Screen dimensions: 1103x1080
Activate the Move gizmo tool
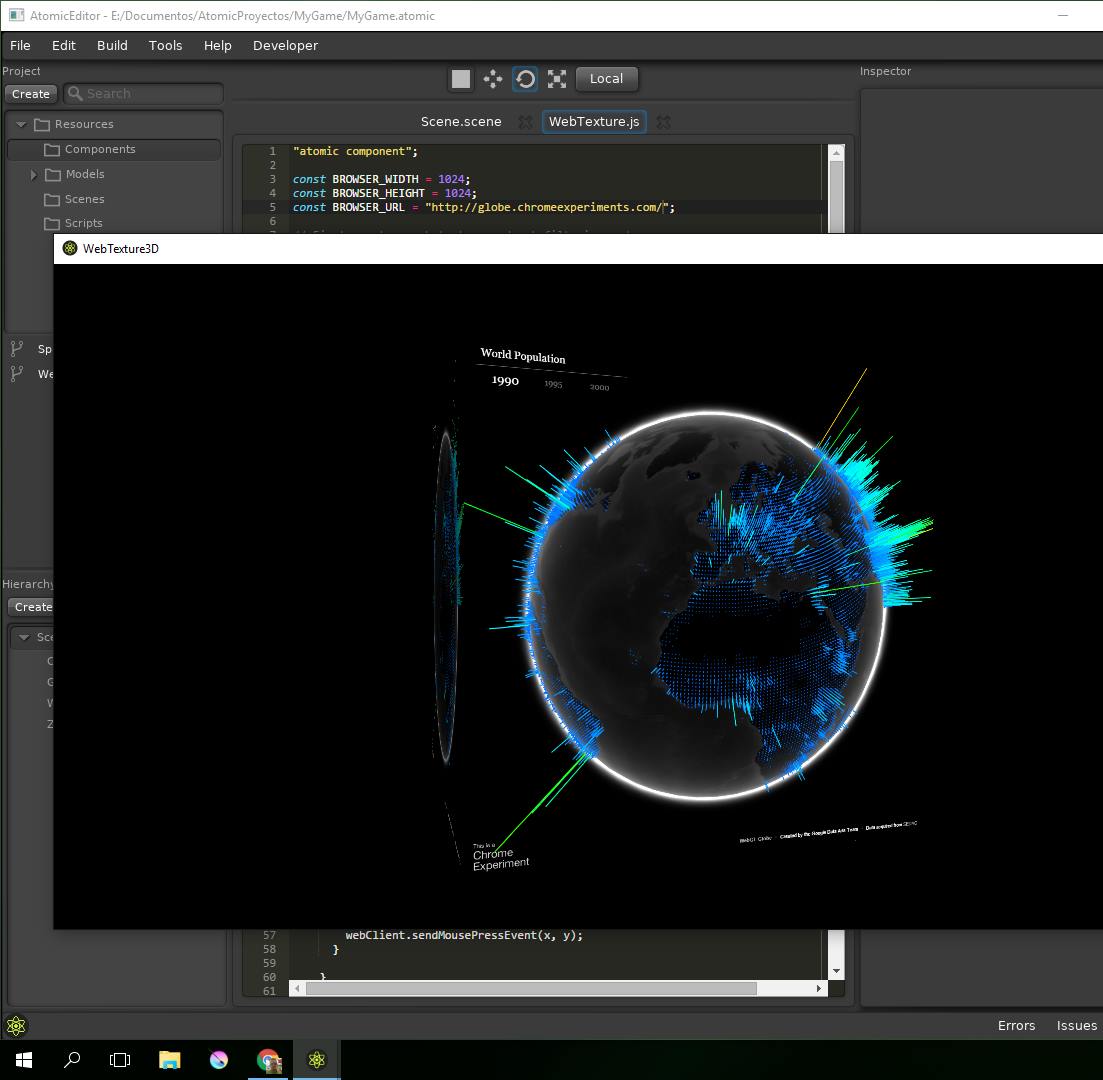493,79
